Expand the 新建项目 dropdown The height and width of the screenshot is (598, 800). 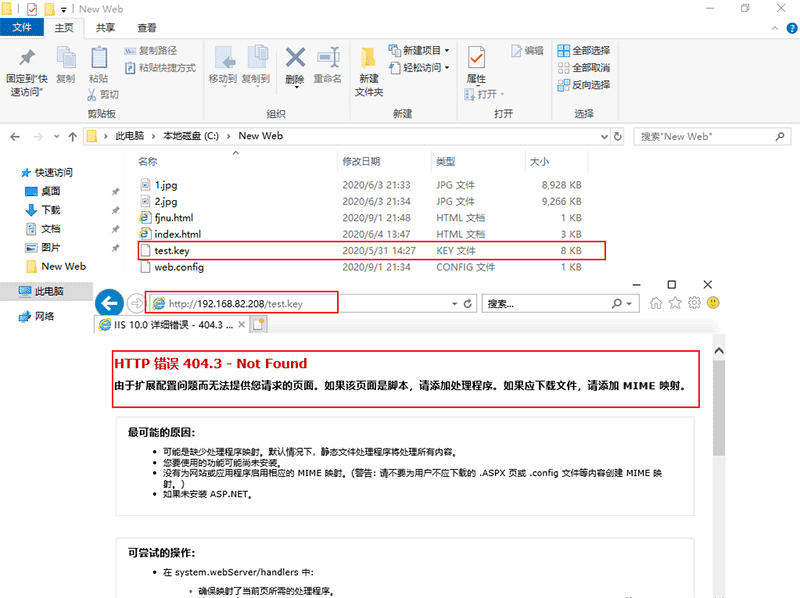coord(447,49)
